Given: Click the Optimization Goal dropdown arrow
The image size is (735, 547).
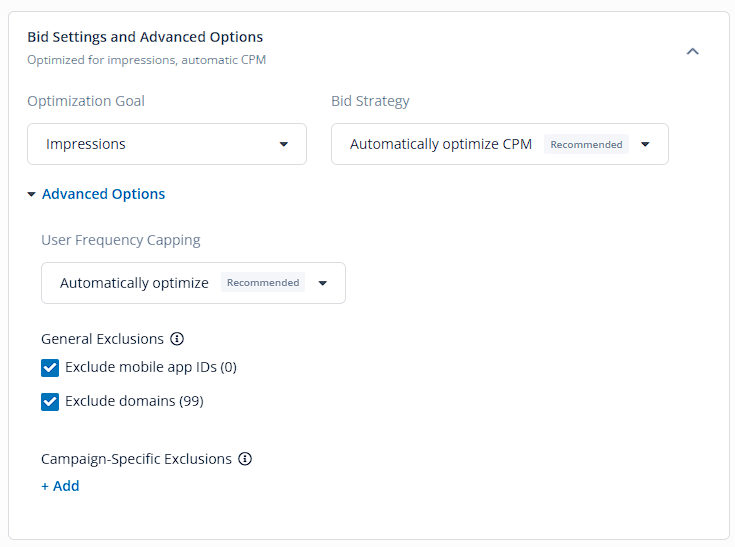Looking at the screenshot, I should click(284, 144).
